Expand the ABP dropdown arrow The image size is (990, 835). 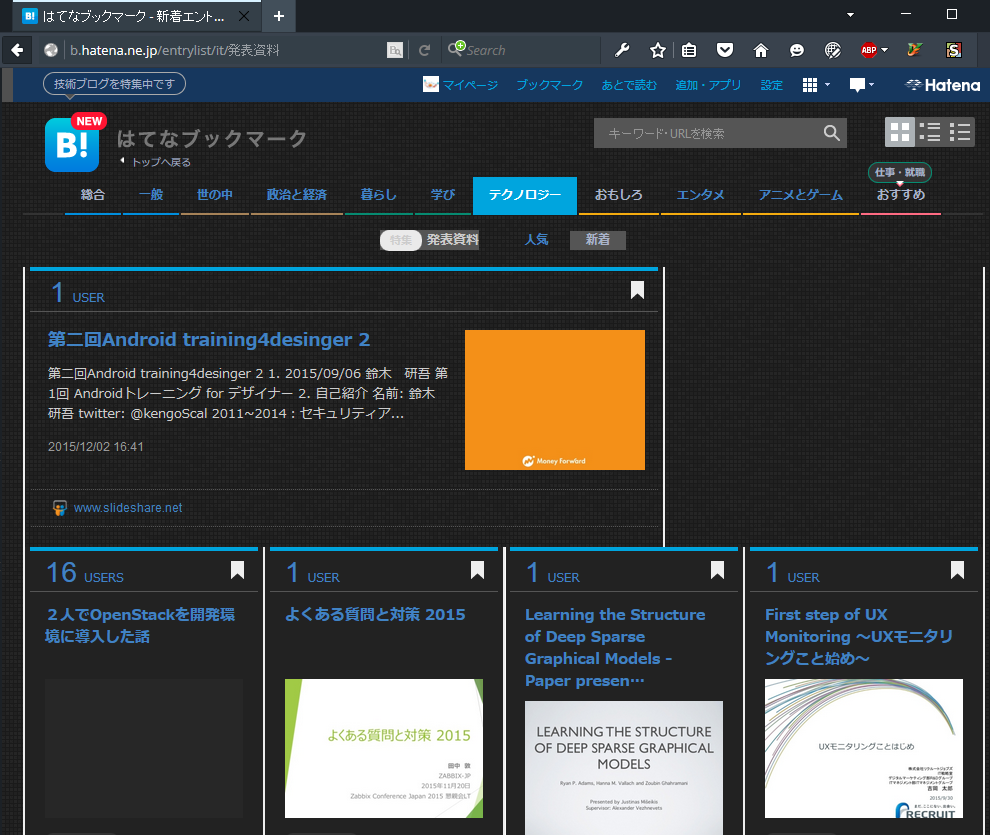click(885, 50)
